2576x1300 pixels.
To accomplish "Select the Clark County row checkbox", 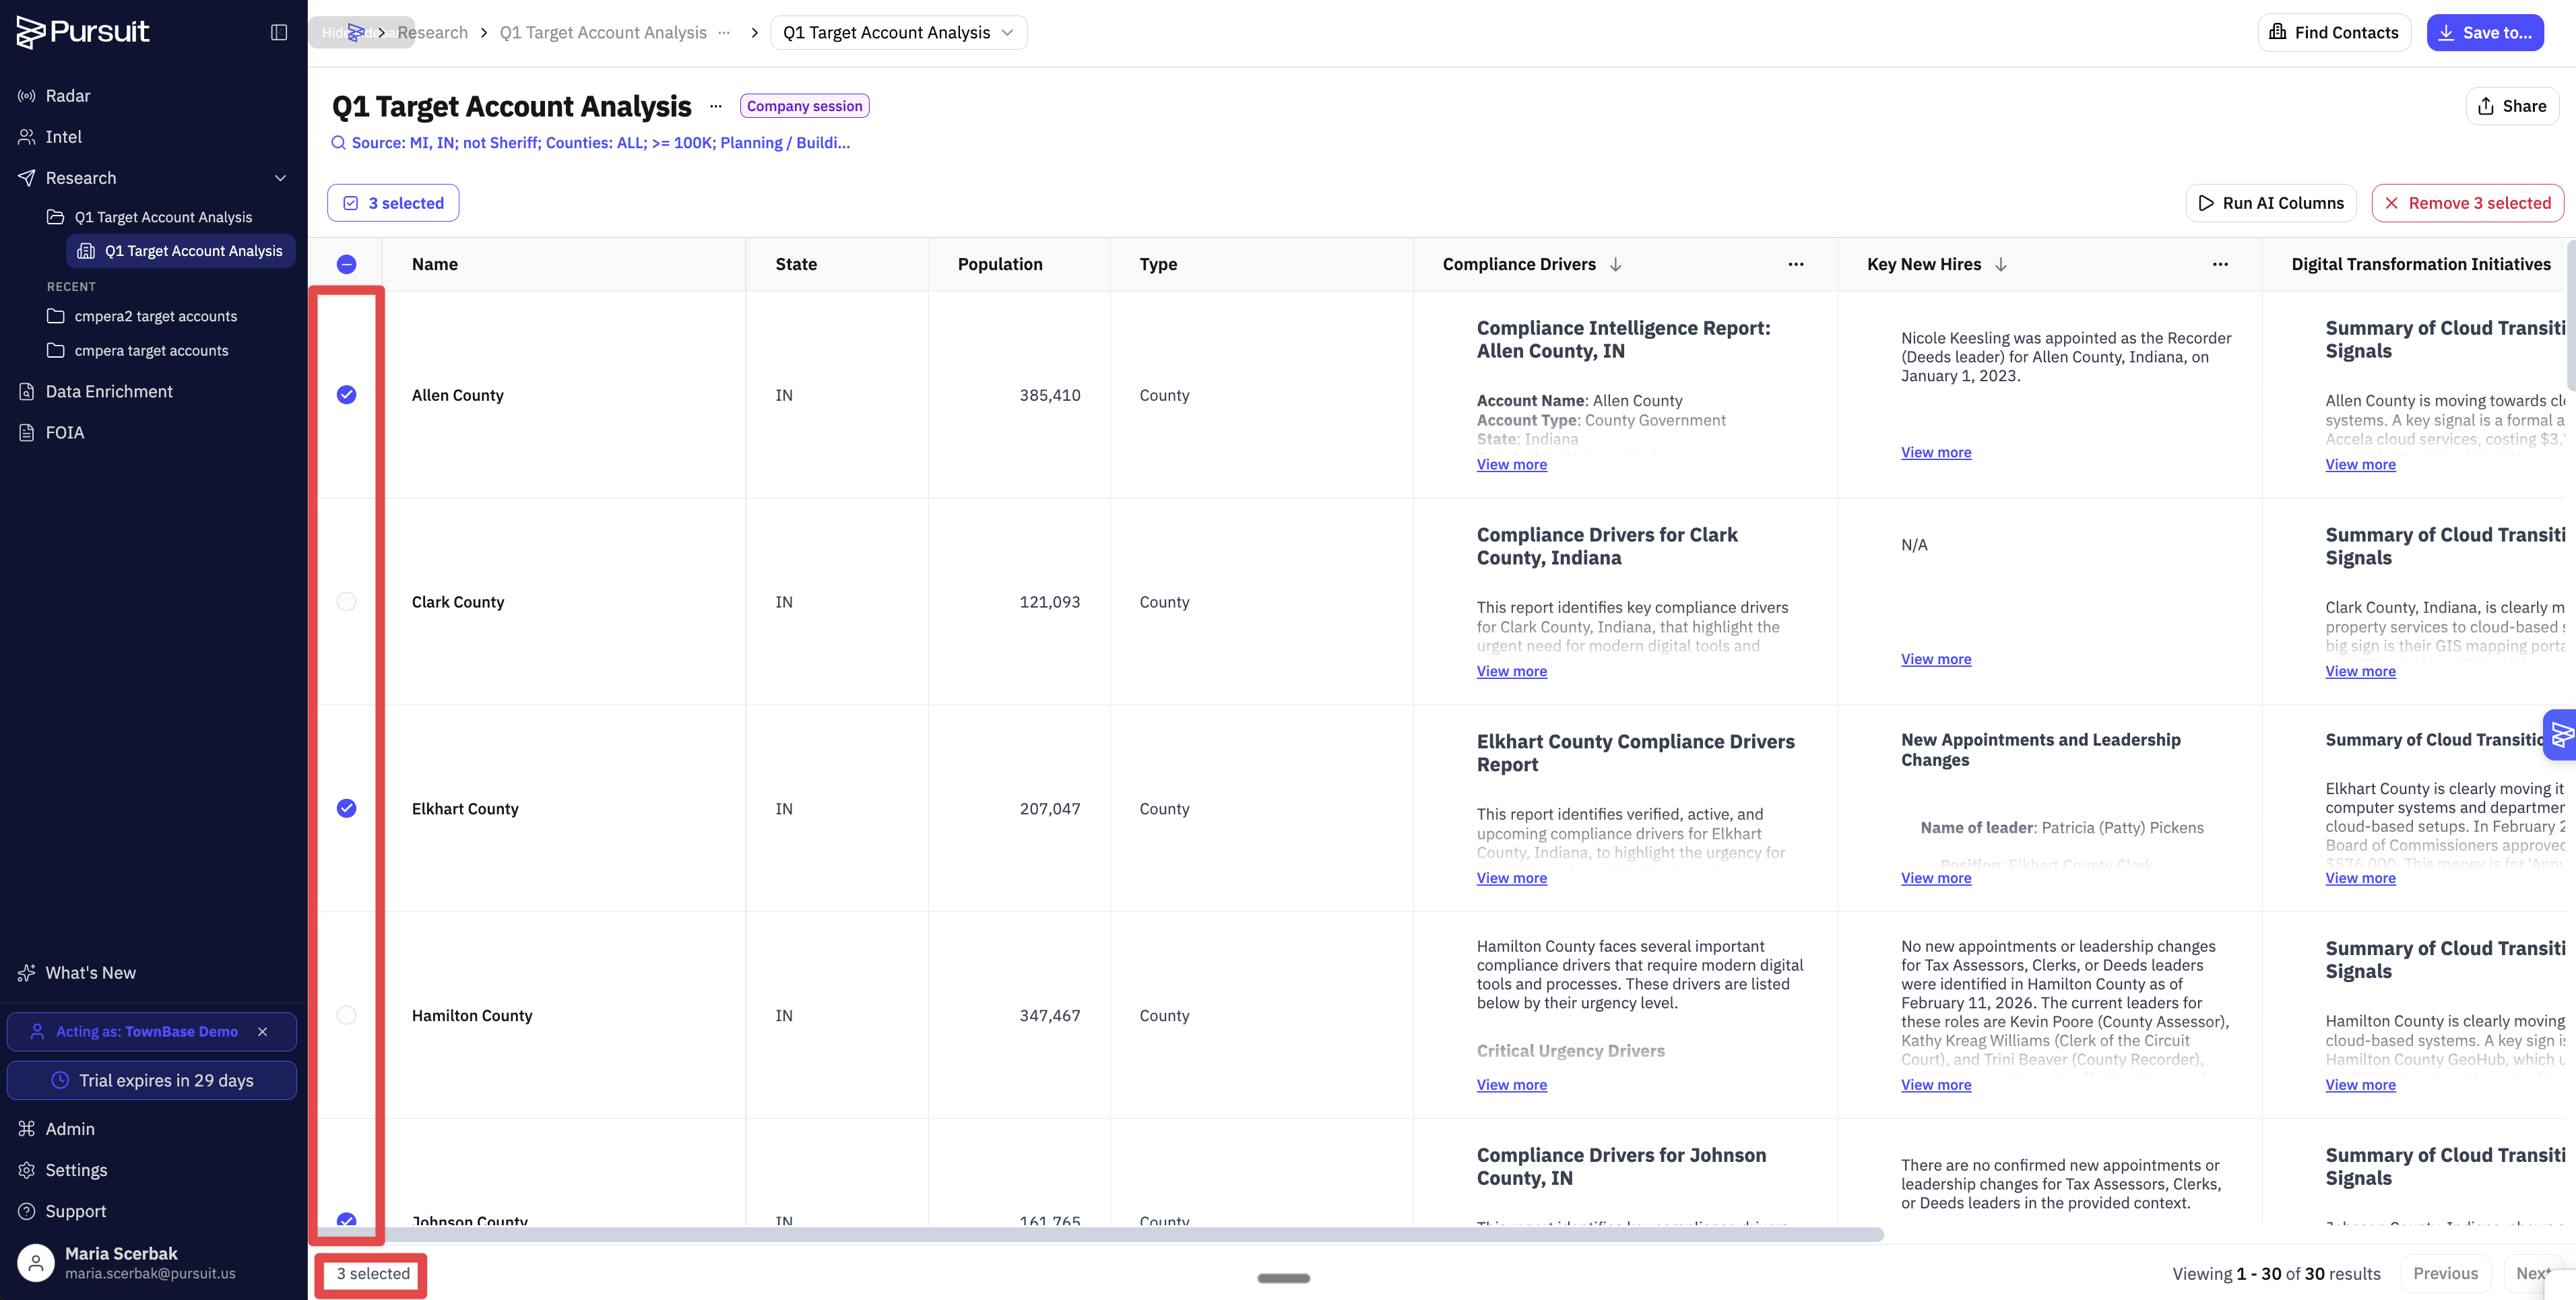I will pos(346,602).
